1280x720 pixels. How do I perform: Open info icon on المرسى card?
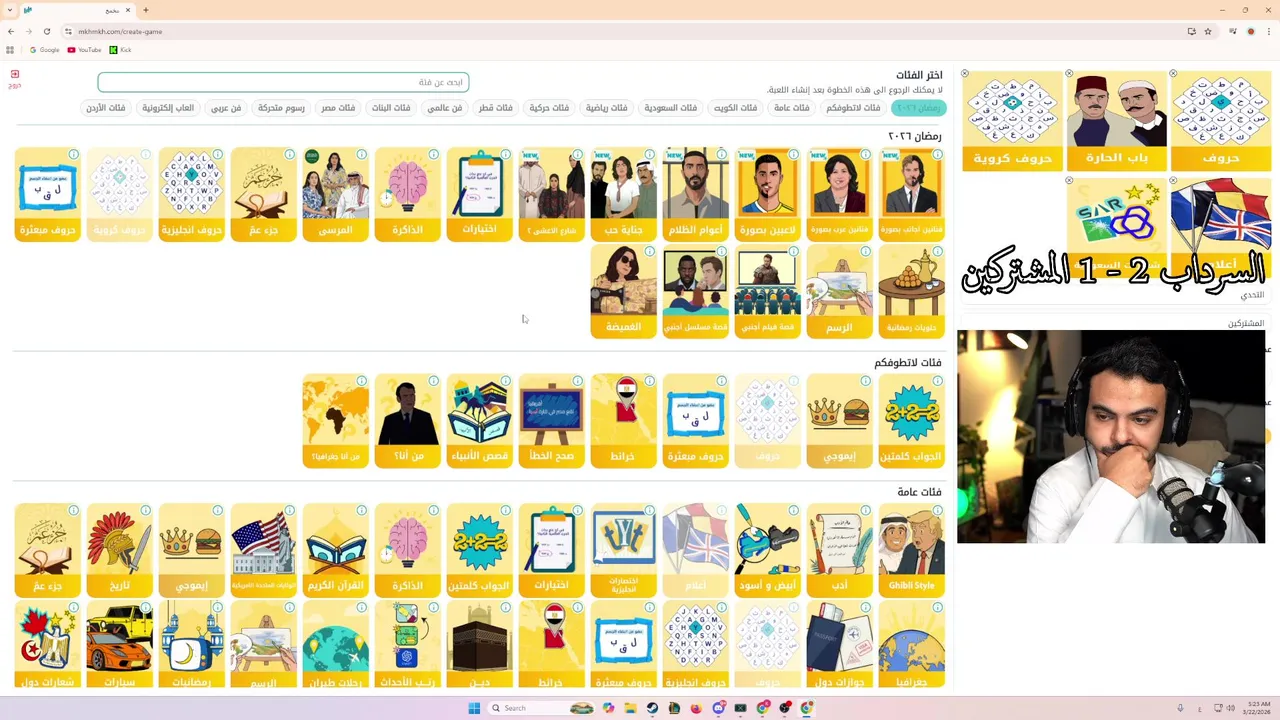tap(361, 155)
